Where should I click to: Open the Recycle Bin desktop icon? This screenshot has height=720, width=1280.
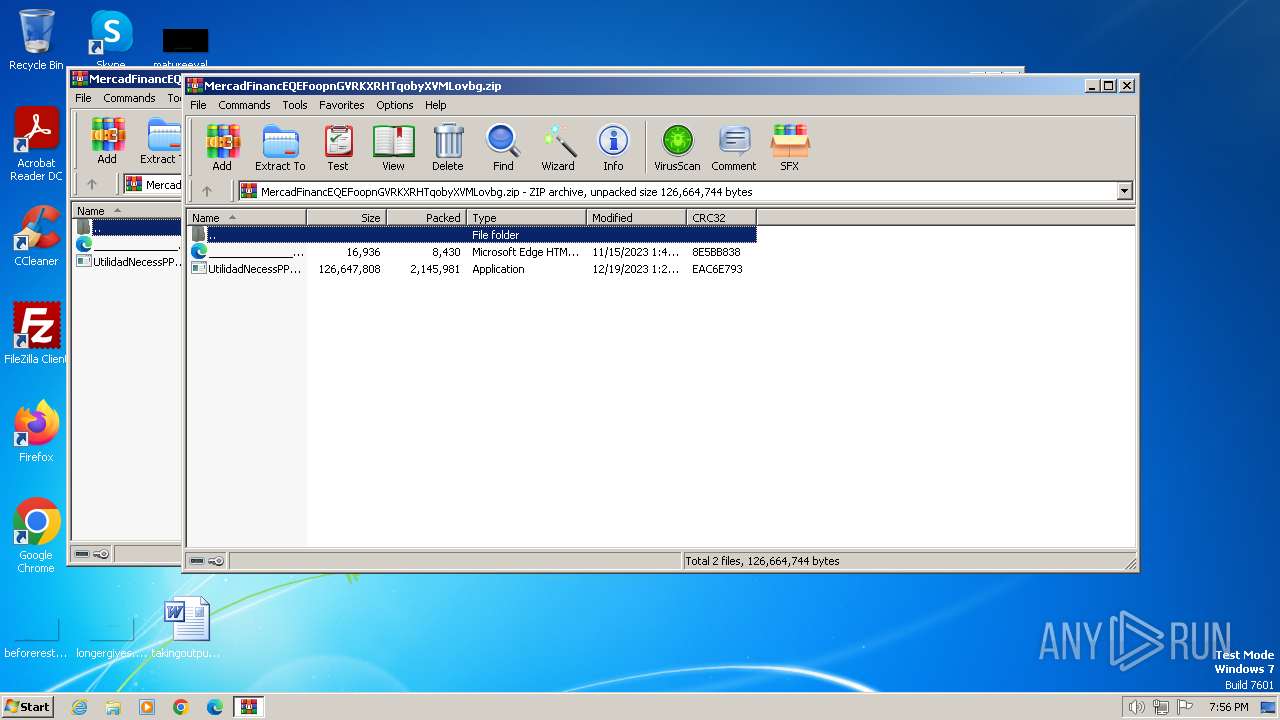coord(36,40)
